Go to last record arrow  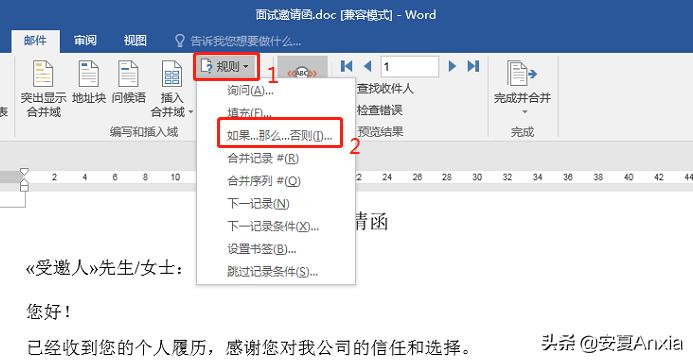pyautogui.click(x=473, y=66)
